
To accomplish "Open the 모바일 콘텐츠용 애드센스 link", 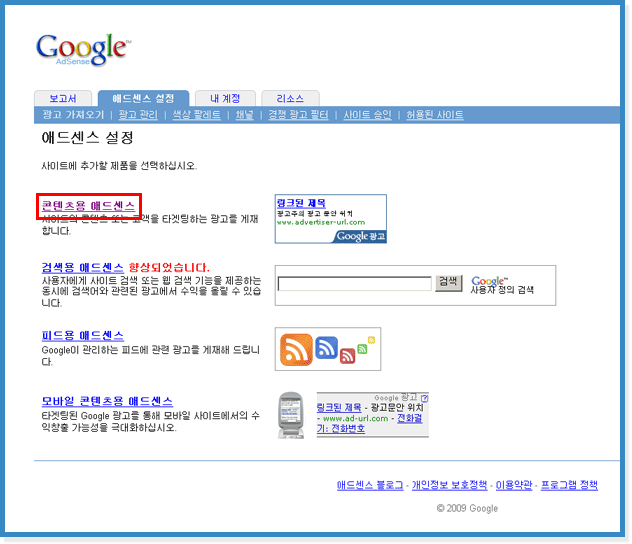I will pos(107,400).
